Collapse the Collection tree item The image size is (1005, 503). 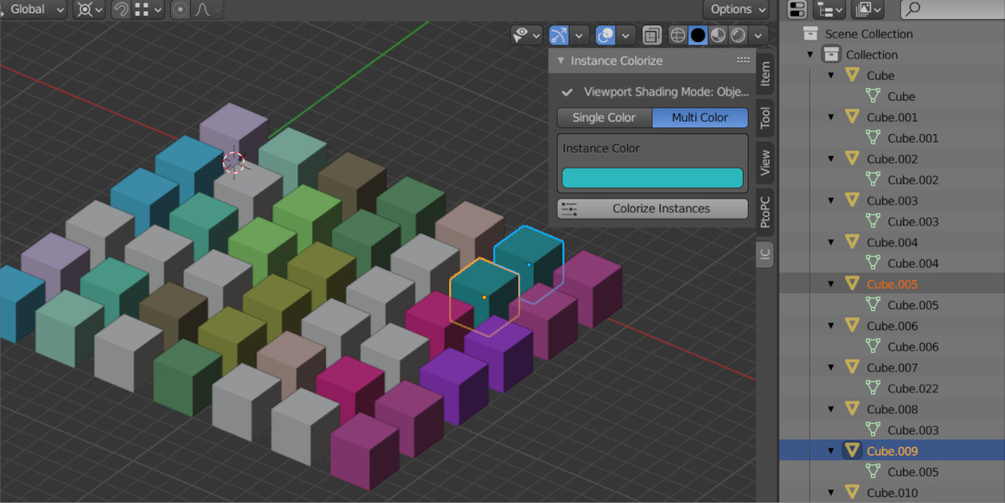(811, 55)
